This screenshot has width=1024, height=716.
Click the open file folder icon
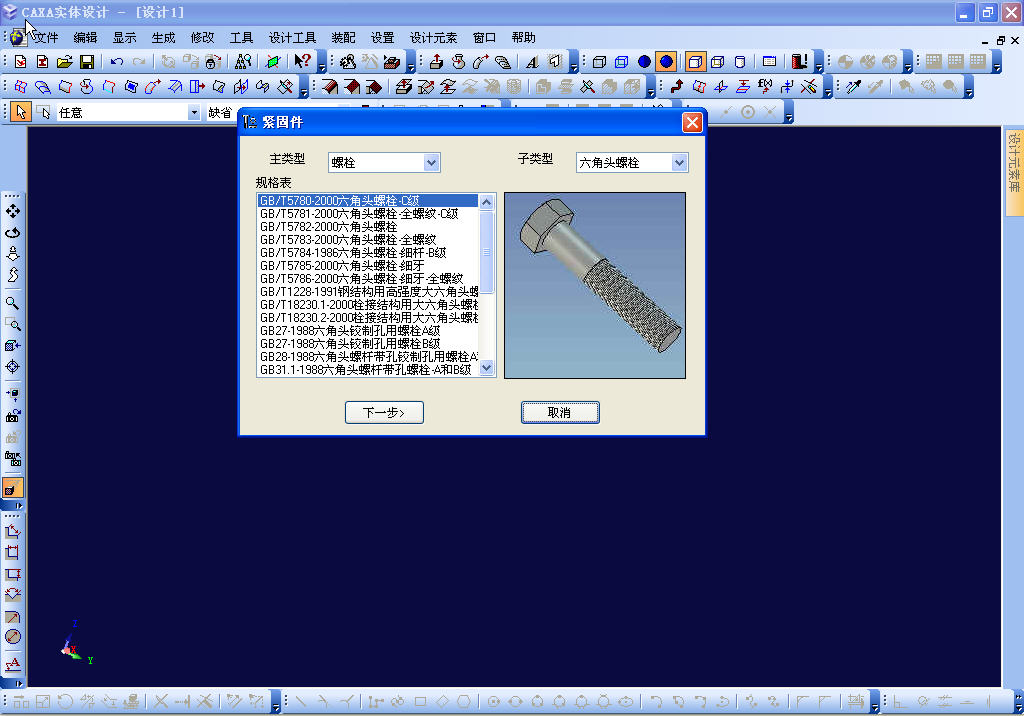[x=64, y=61]
